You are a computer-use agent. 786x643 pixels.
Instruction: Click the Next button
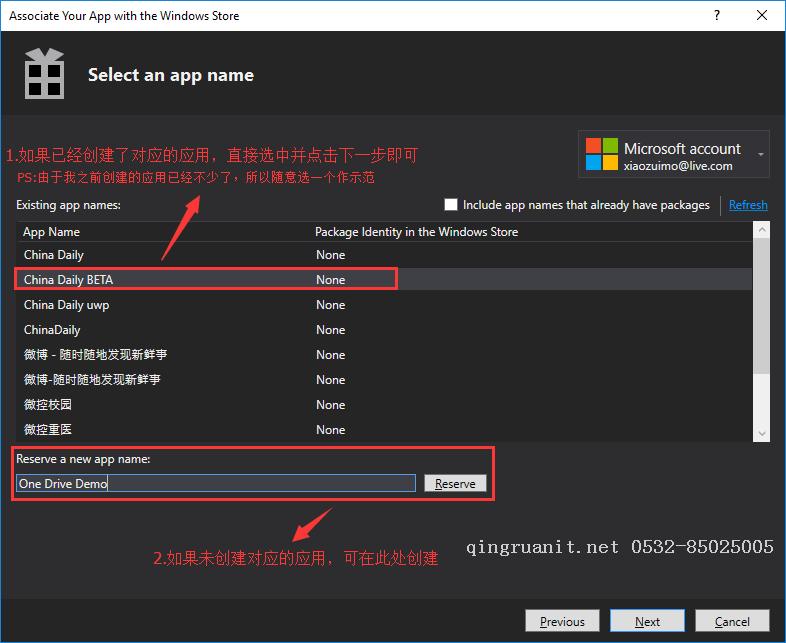coord(647,621)
